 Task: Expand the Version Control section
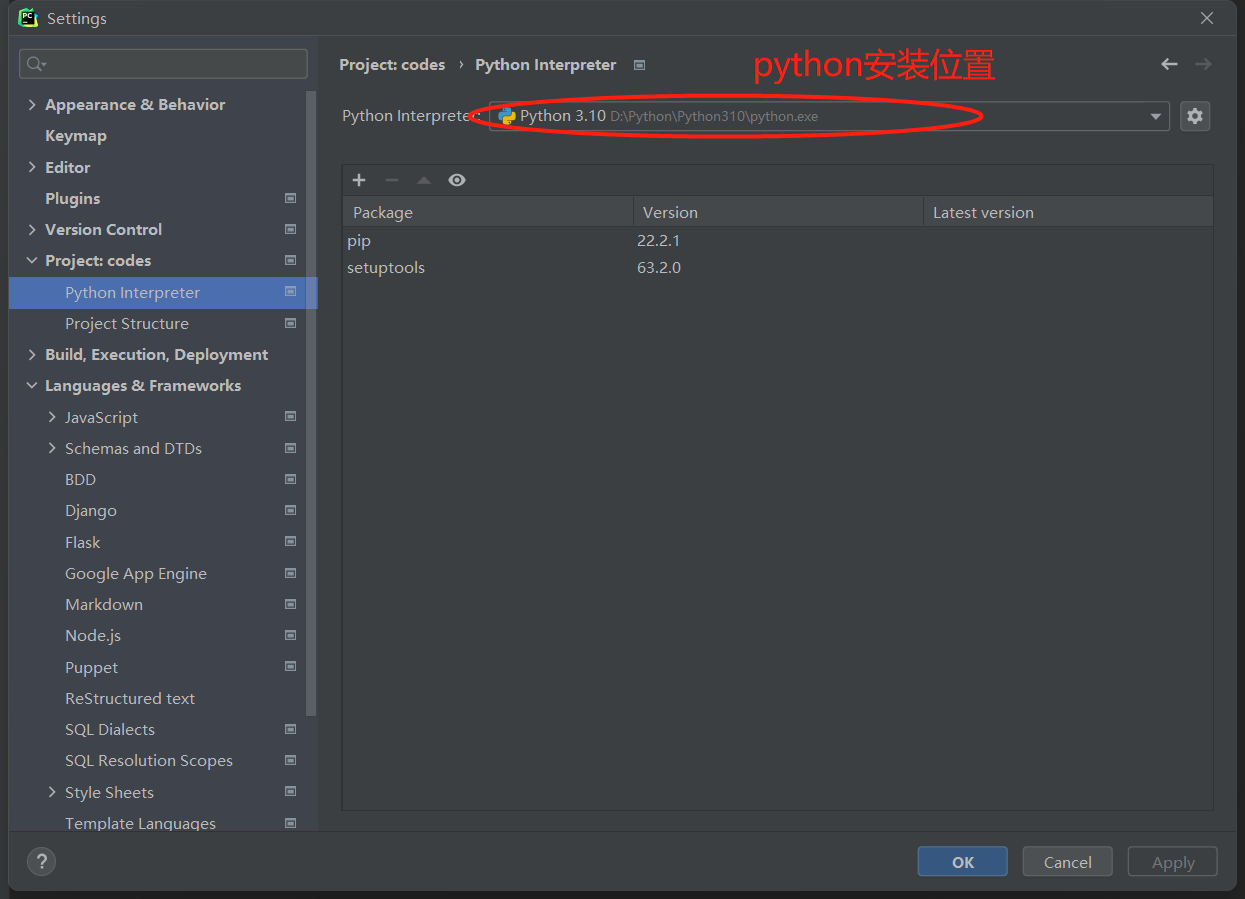(x=32, y=229)
